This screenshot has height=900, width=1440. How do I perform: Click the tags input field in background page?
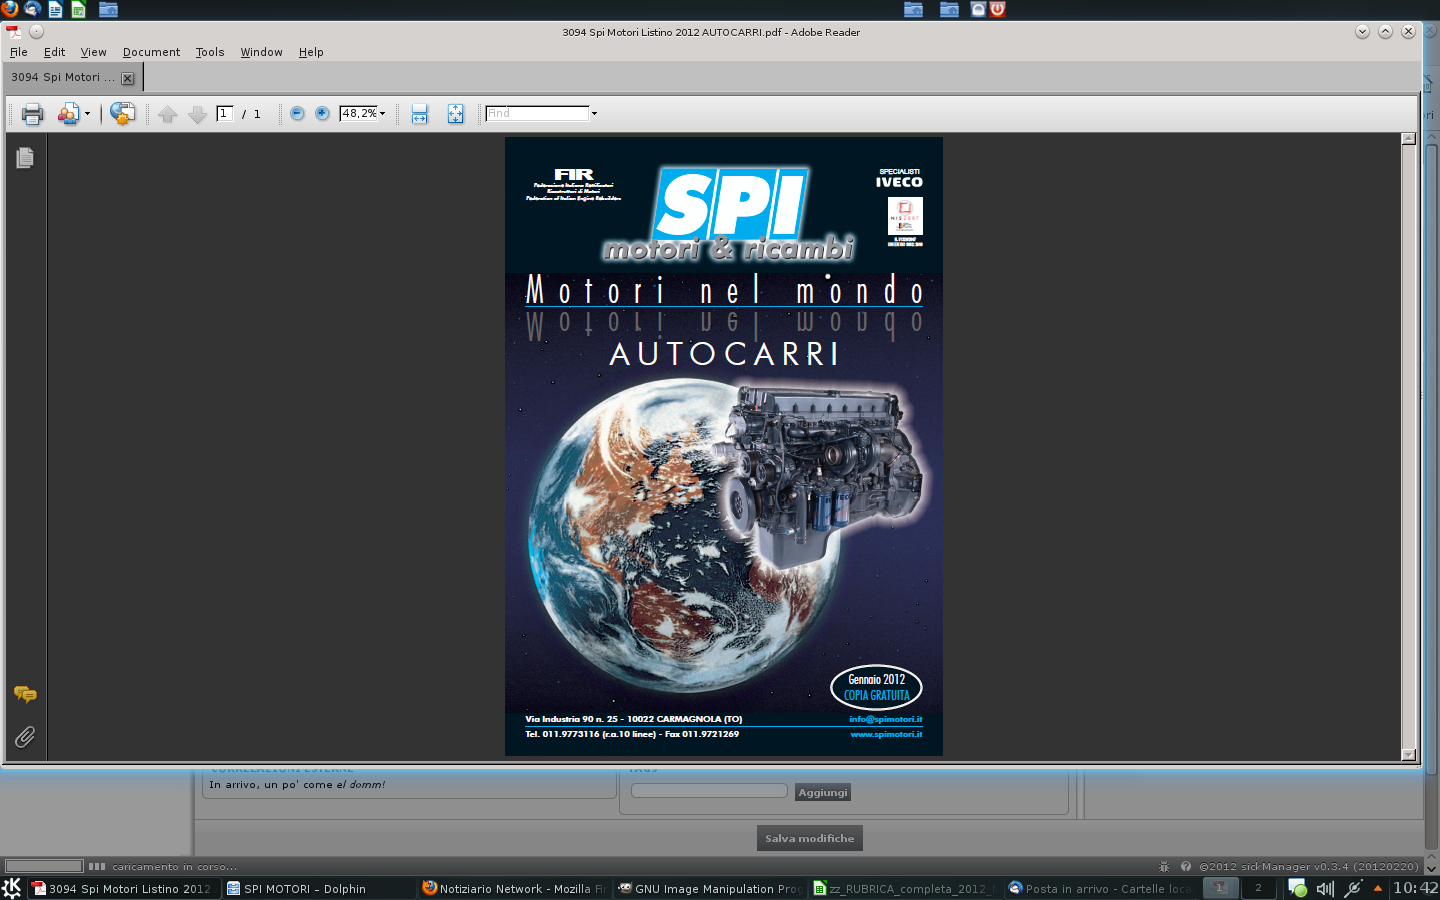point(709,791)
